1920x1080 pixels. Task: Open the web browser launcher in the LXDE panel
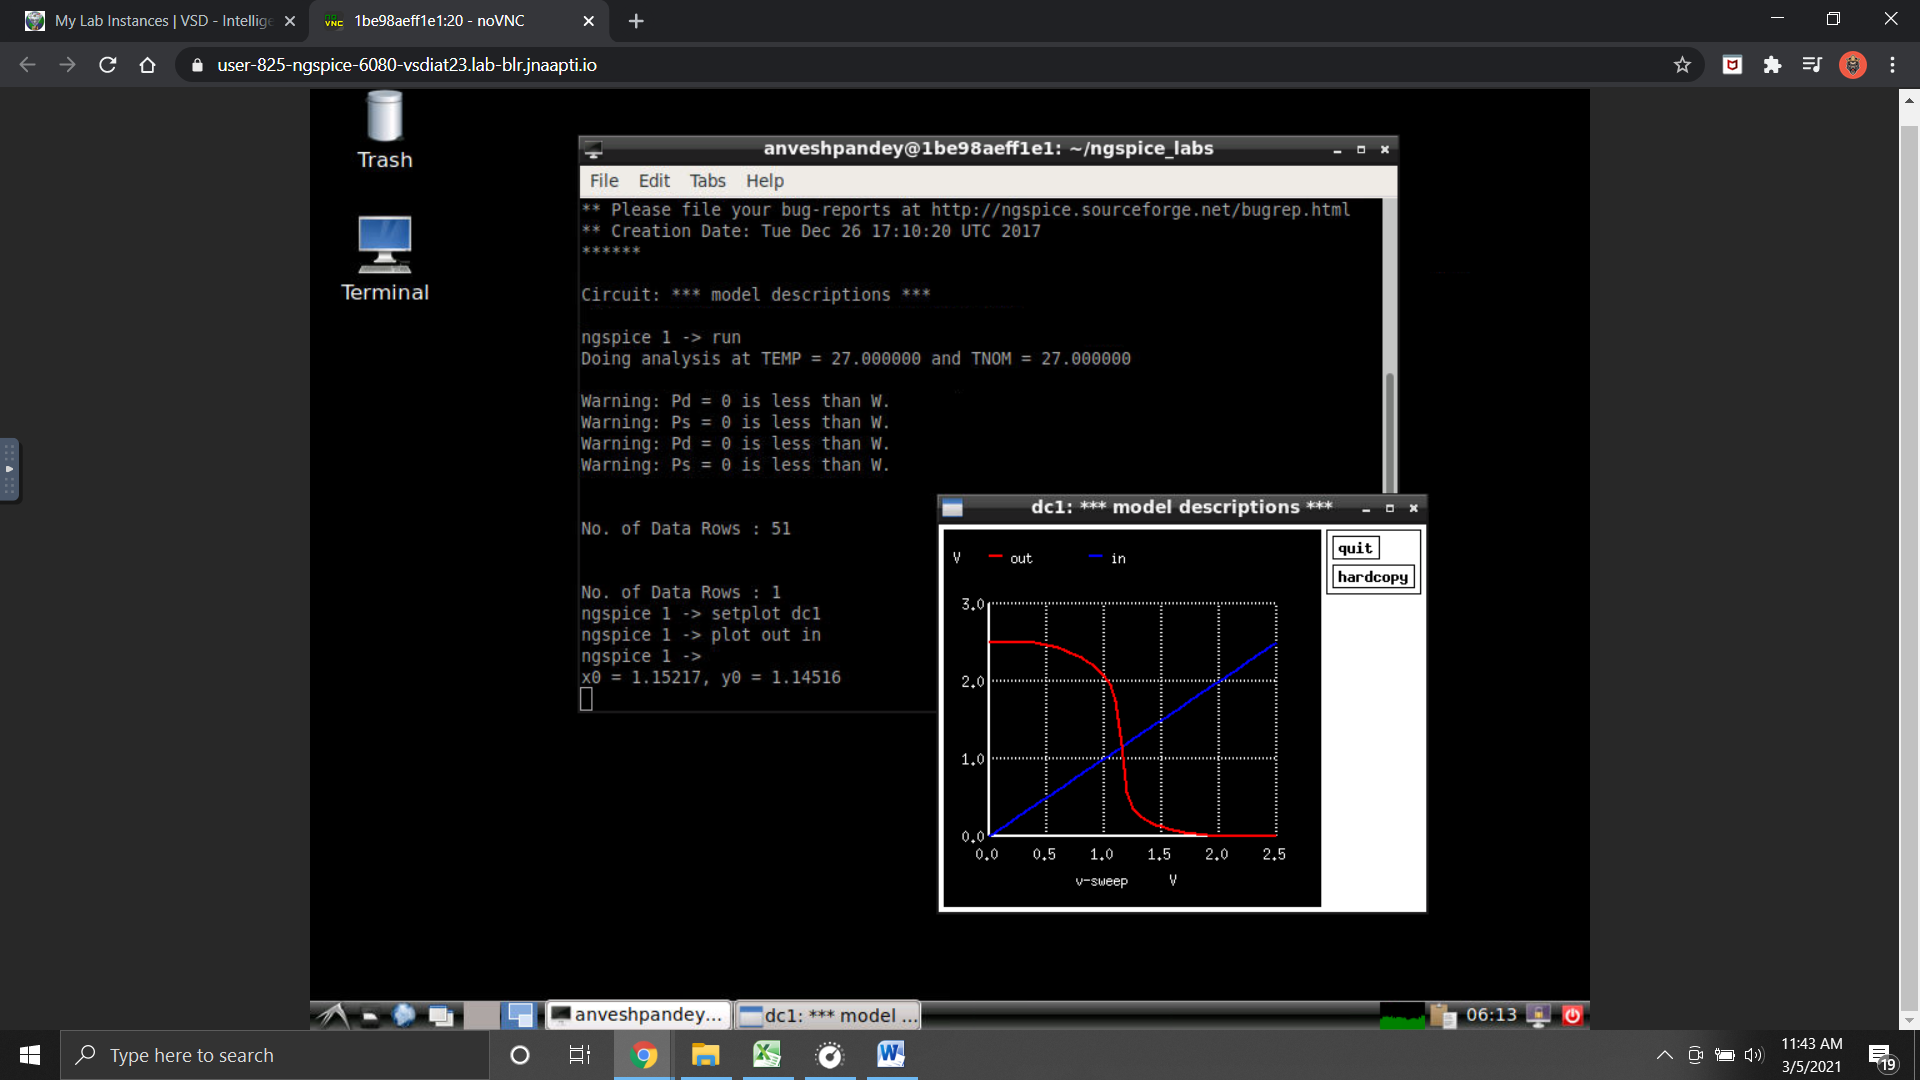point(404,1015)
